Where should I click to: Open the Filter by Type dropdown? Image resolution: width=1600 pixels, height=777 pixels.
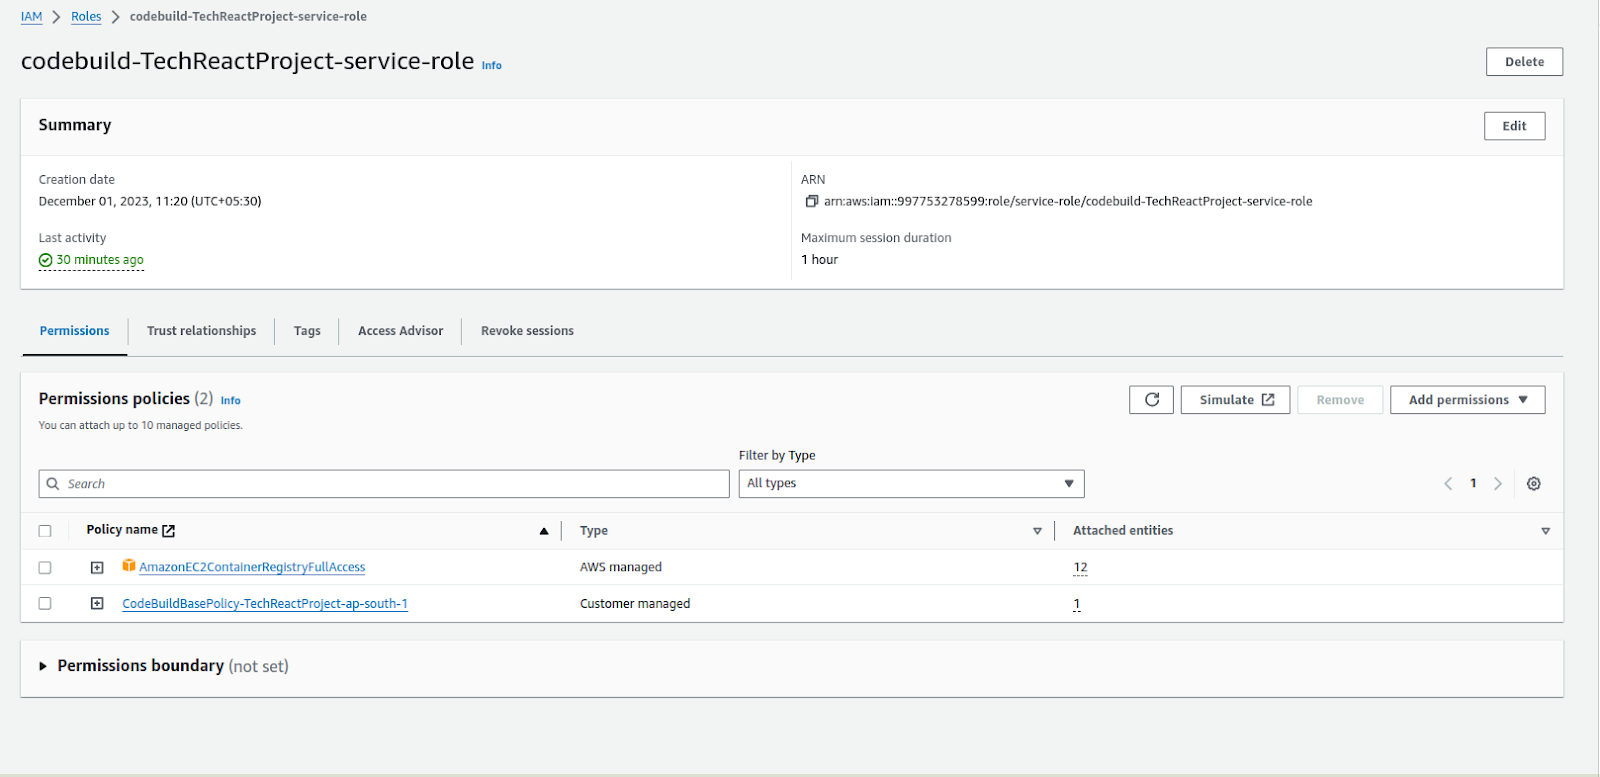911,484
